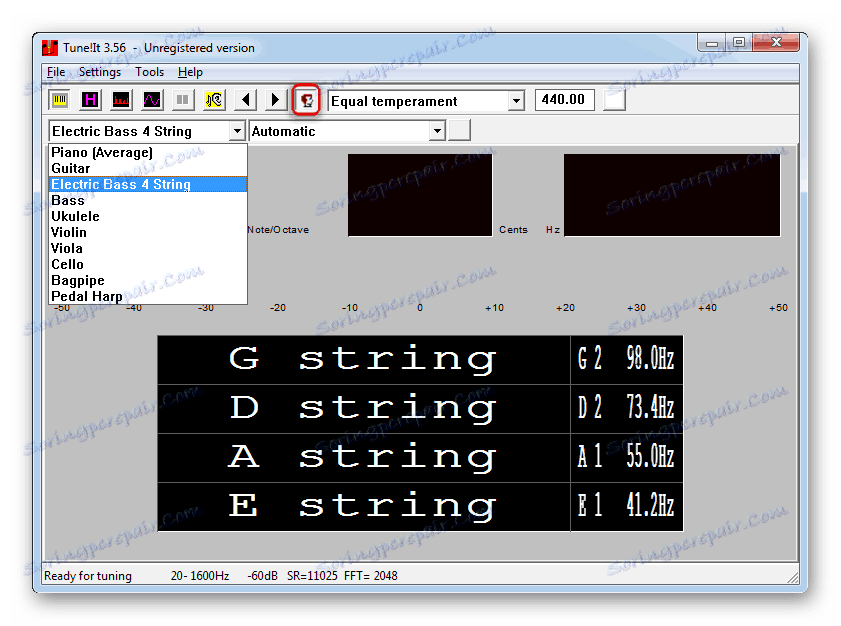
Task: Open the File menu
Action: point(56,72)
